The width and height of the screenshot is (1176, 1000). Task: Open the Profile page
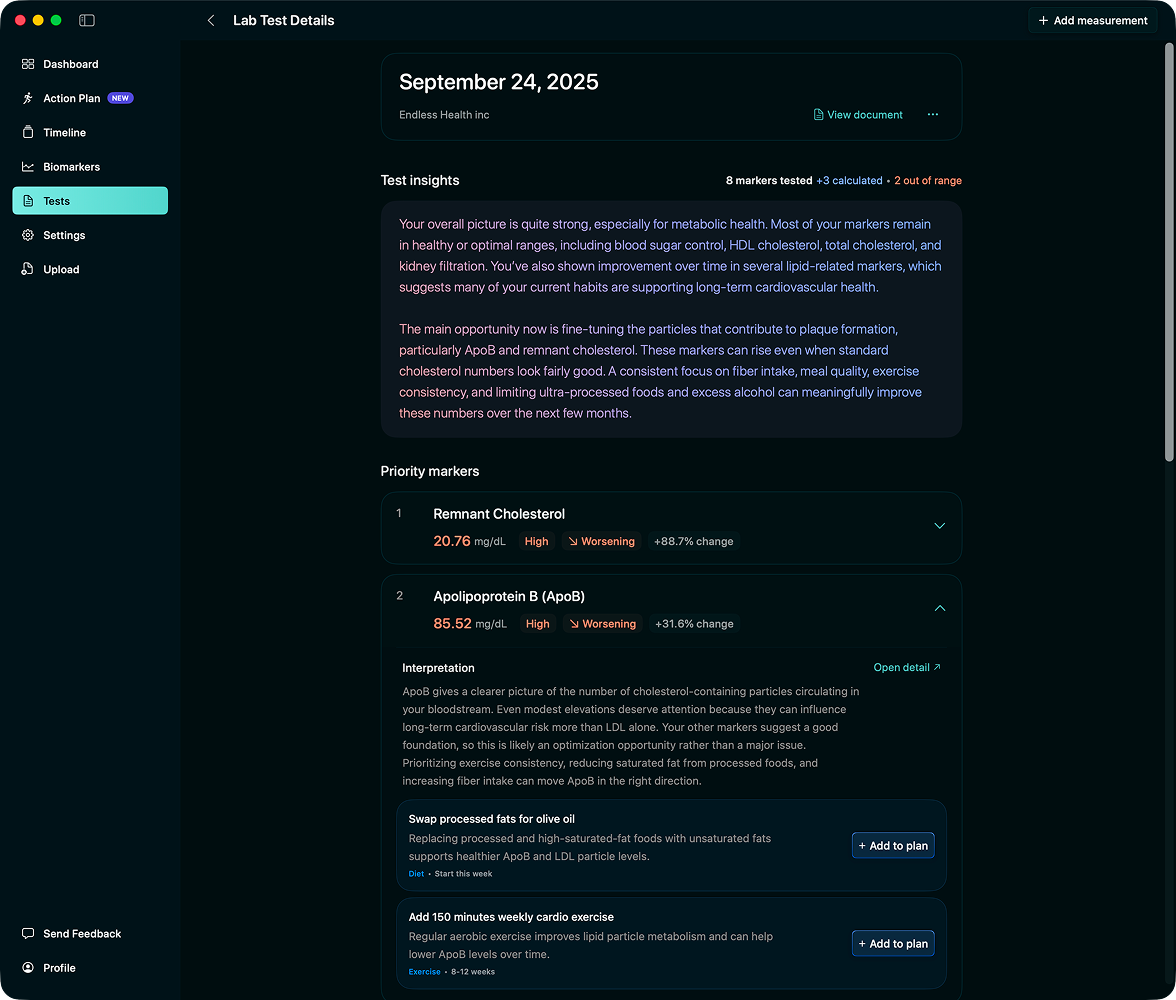90,968
